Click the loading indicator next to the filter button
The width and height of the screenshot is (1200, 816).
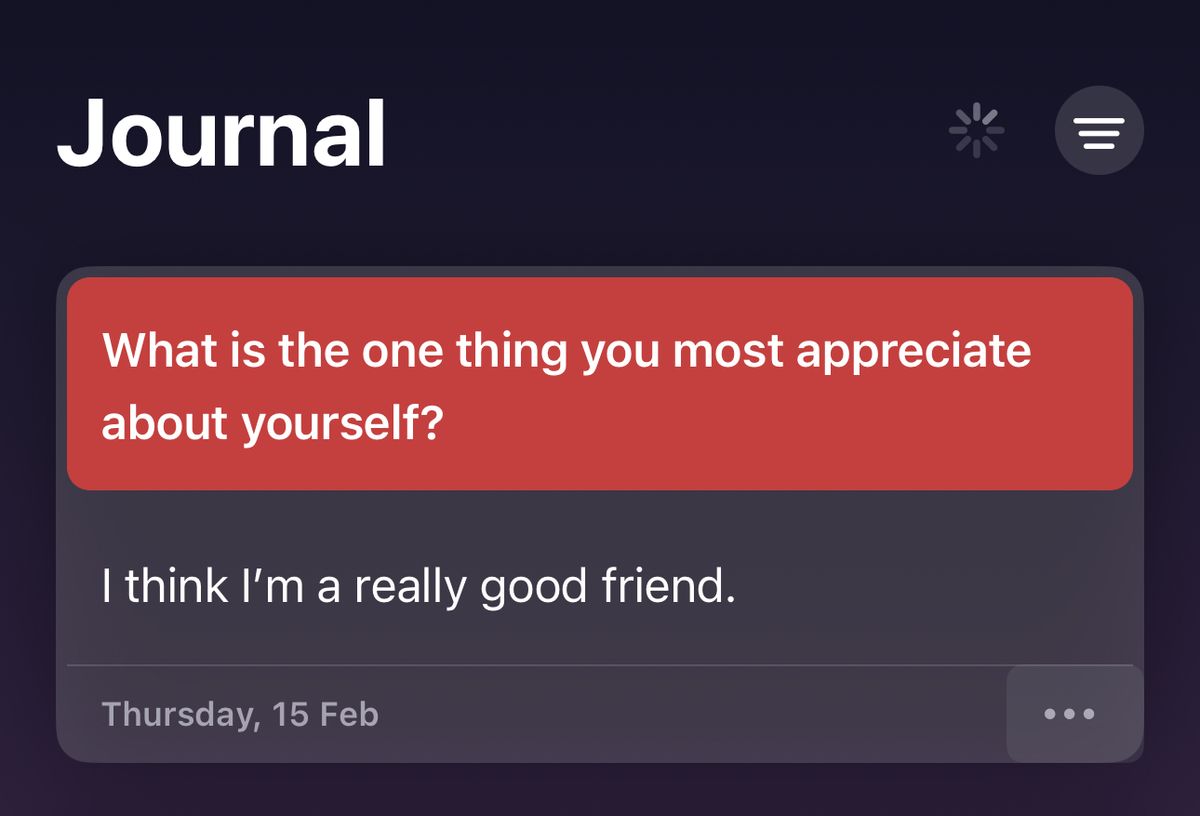(975, 128)
